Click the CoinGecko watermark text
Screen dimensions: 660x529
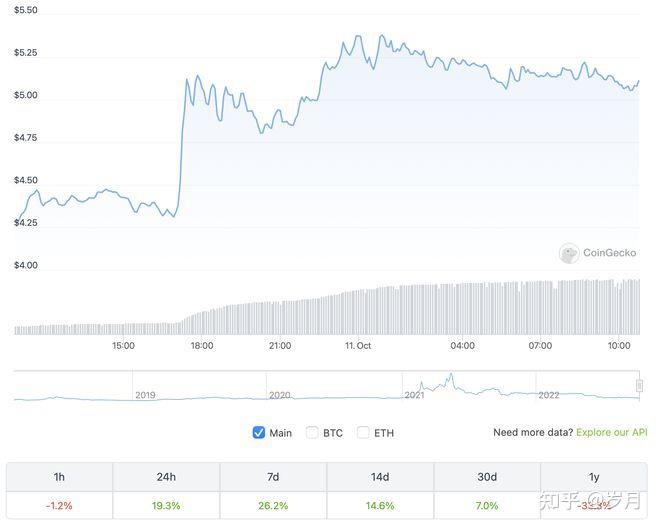(x=609, y=254)
